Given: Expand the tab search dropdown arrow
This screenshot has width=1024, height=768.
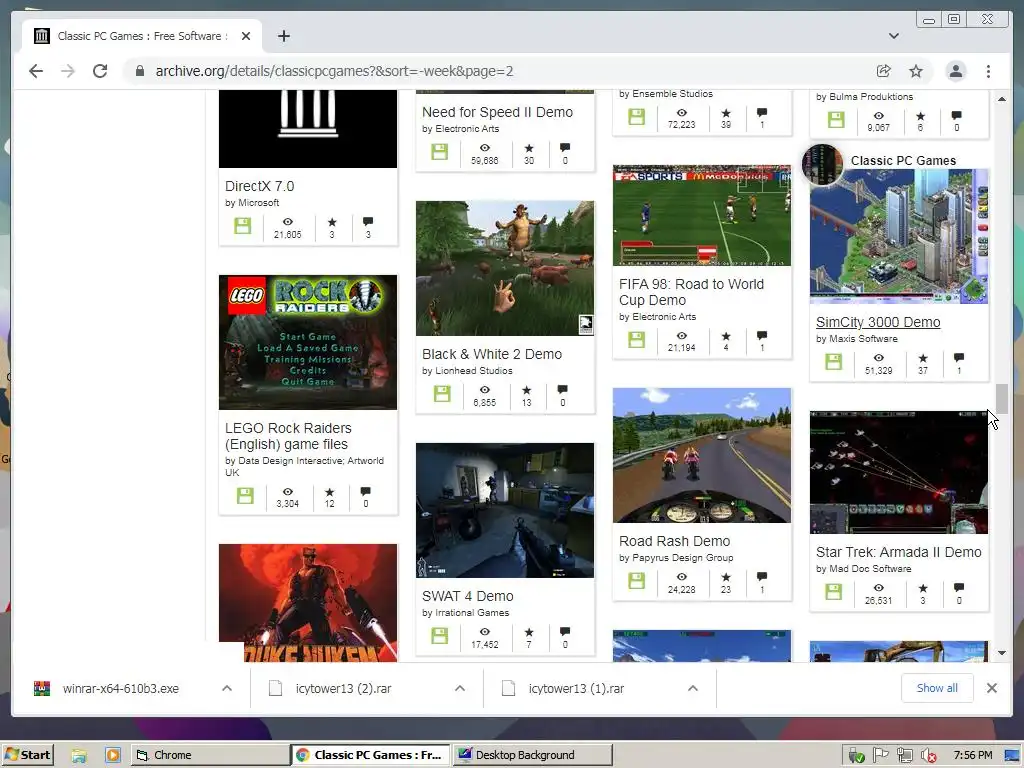Looking at the screenshot, I should point(893,36).
